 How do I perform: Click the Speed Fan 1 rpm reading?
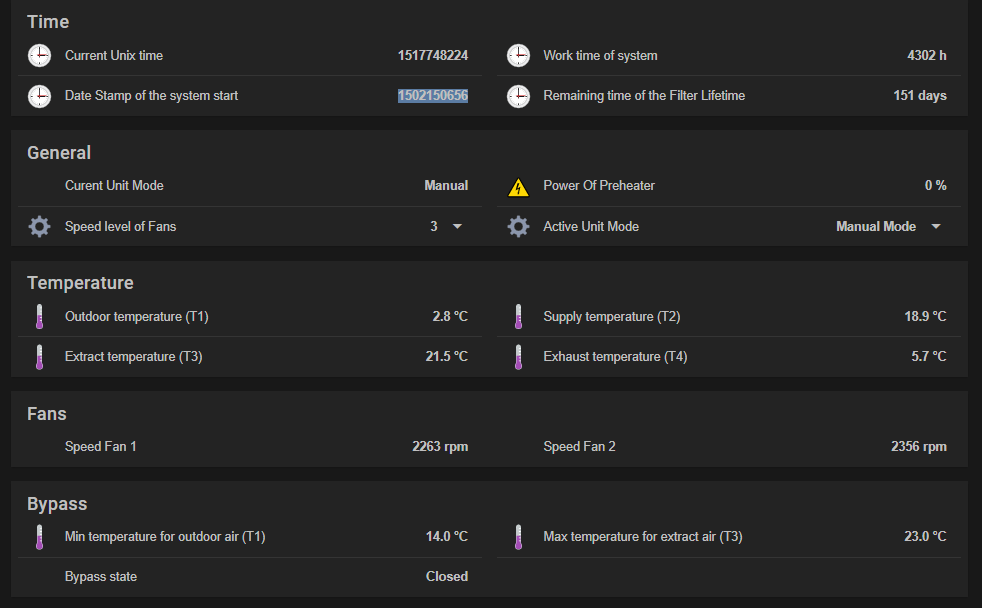(440, 447)
